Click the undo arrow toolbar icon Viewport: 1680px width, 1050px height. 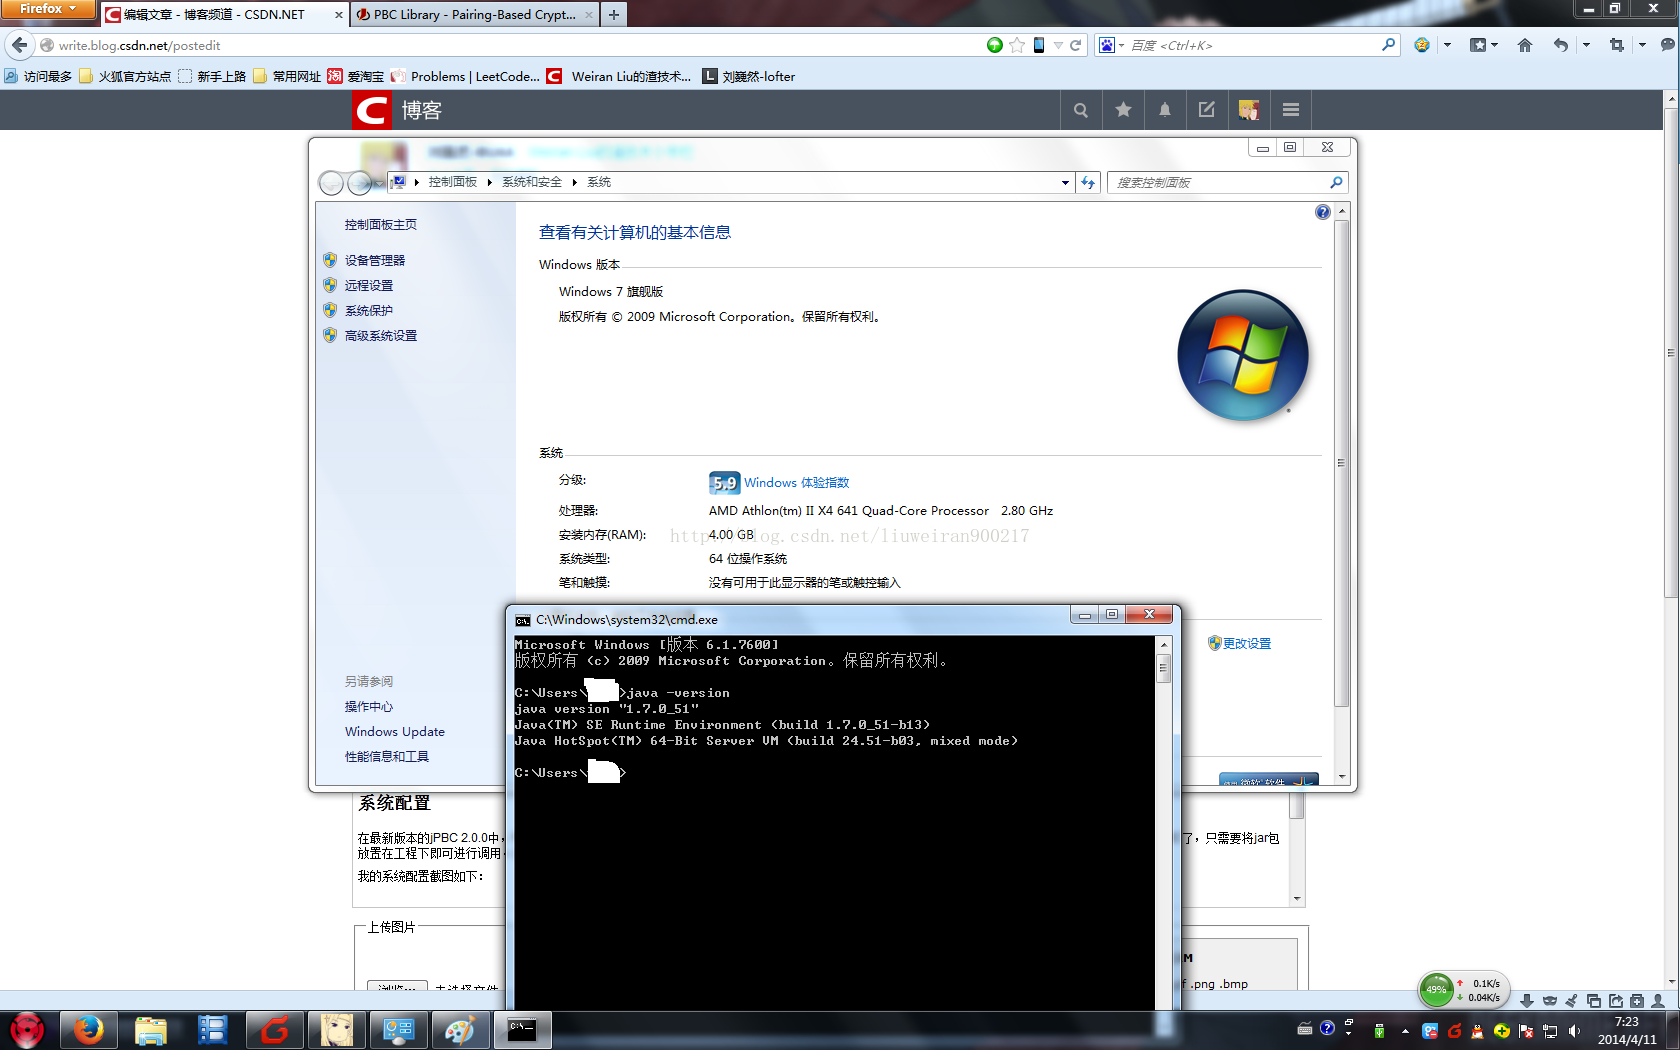[1560, 45]
